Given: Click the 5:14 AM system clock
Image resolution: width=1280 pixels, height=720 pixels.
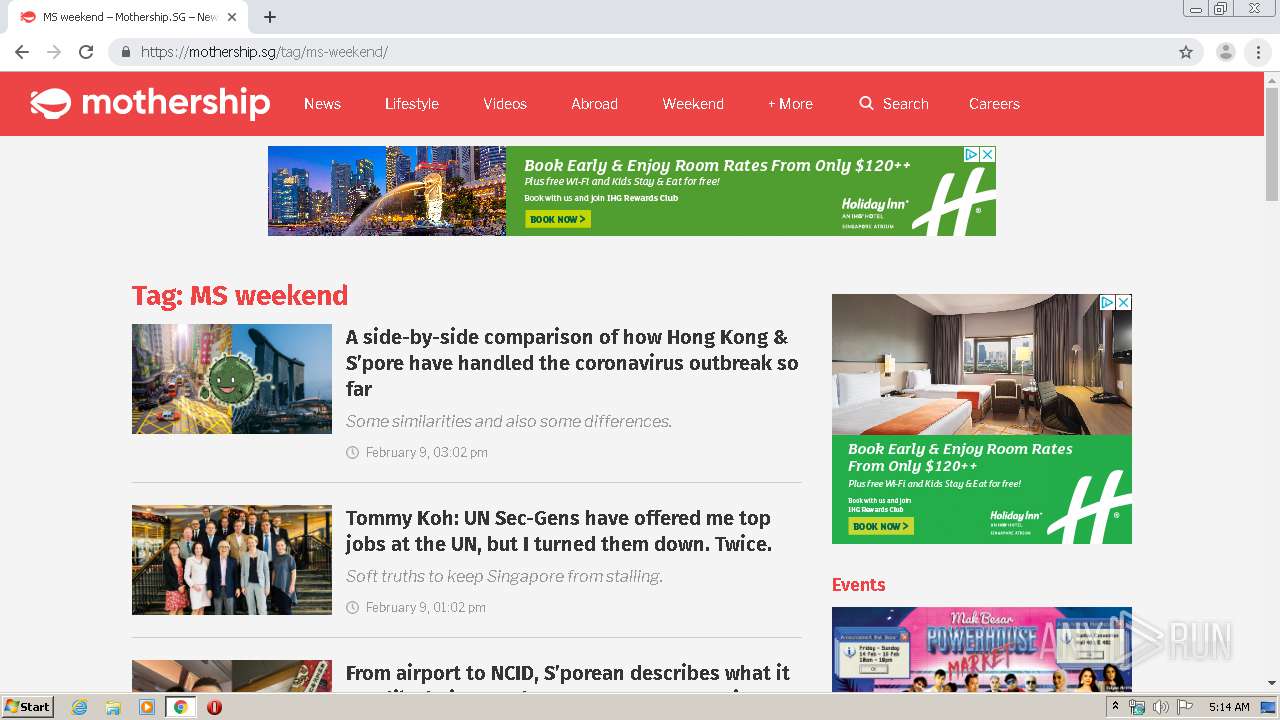Looking at the screenshot, I should click(1229, 707).
